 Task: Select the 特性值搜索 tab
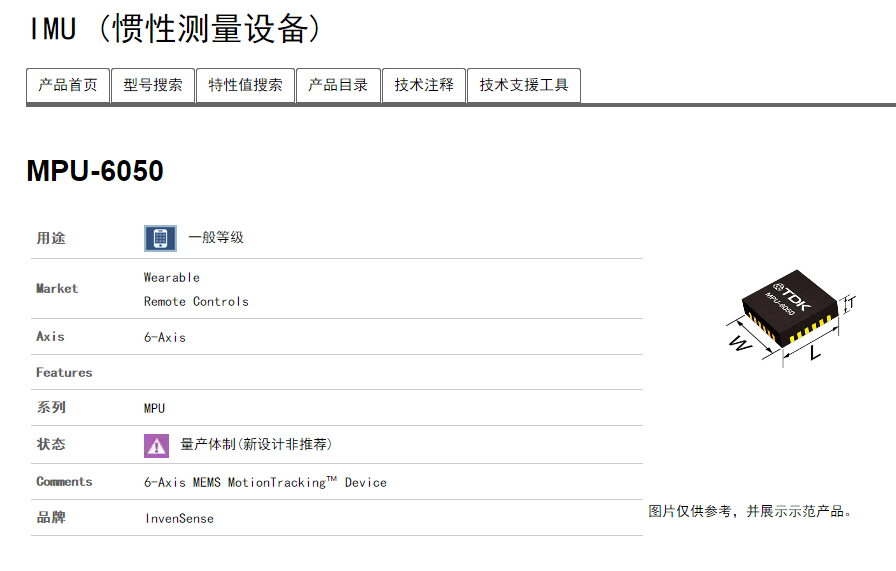point(245,86)
